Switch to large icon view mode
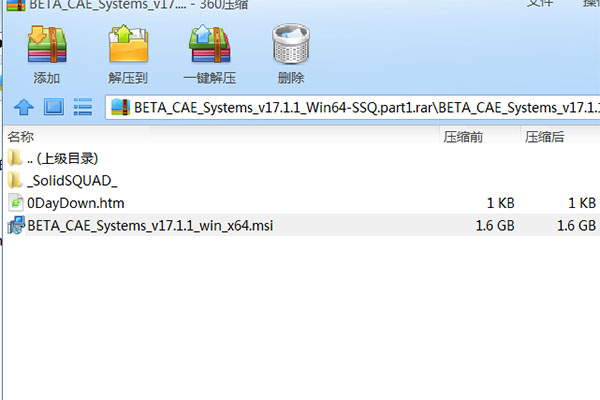 pyautogui.click(x=54, y=107)
